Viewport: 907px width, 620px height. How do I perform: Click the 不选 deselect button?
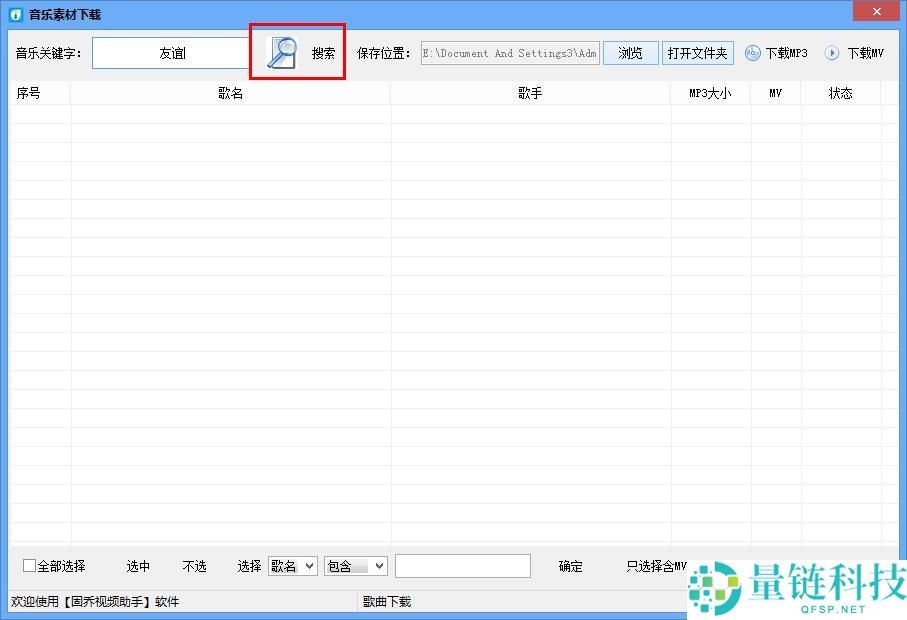[194, 566]
